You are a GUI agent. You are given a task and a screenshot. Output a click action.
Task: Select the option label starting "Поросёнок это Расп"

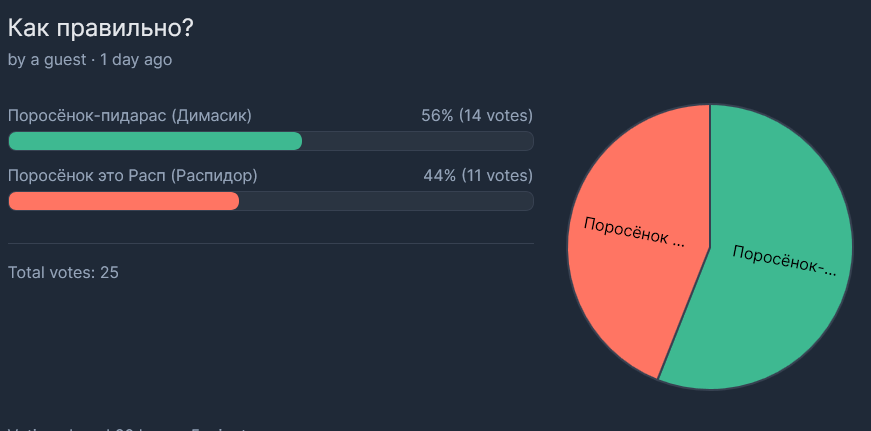point(133,176)
